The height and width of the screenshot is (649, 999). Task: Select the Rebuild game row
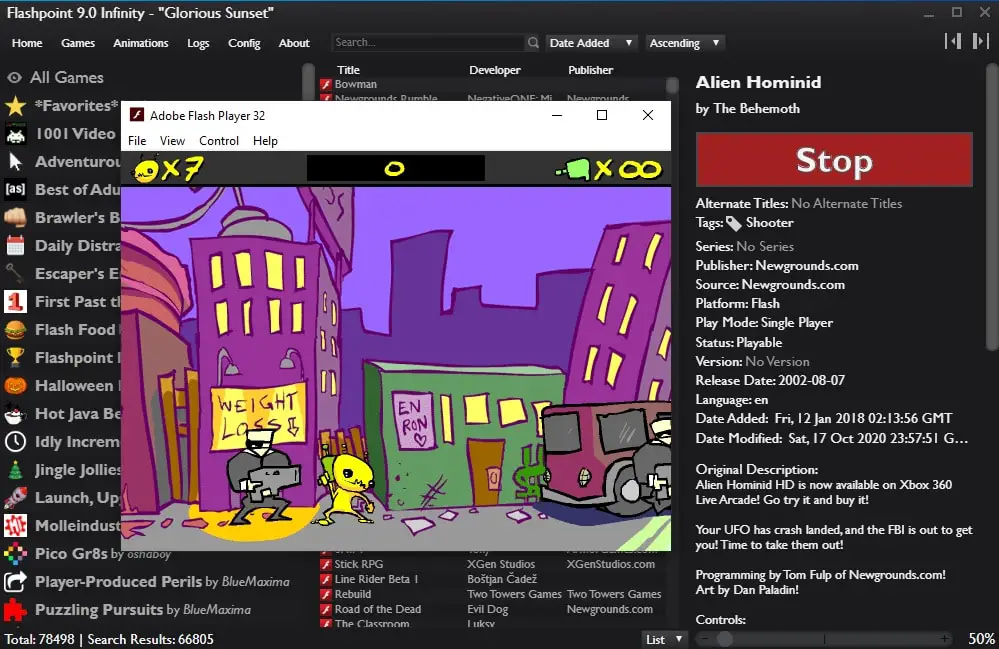[x=494, y=594]
